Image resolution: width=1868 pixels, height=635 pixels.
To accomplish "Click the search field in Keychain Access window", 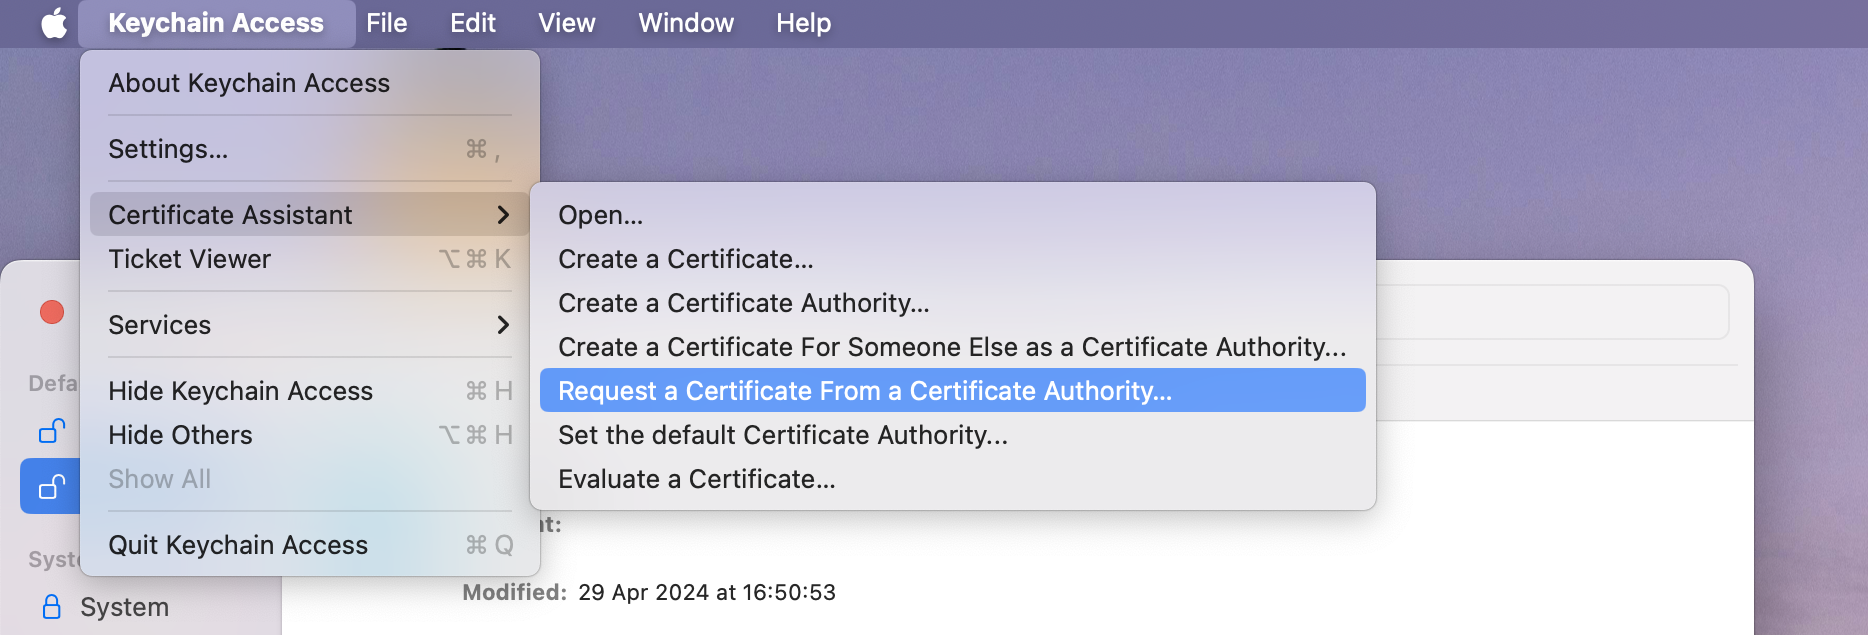I will pyautogui.click(x=1552, y=312).
